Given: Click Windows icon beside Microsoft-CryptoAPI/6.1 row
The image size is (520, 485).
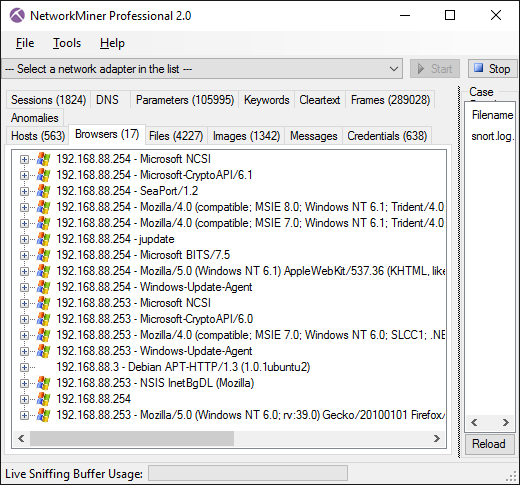Looking at the screenshot, I should point(43,175).
